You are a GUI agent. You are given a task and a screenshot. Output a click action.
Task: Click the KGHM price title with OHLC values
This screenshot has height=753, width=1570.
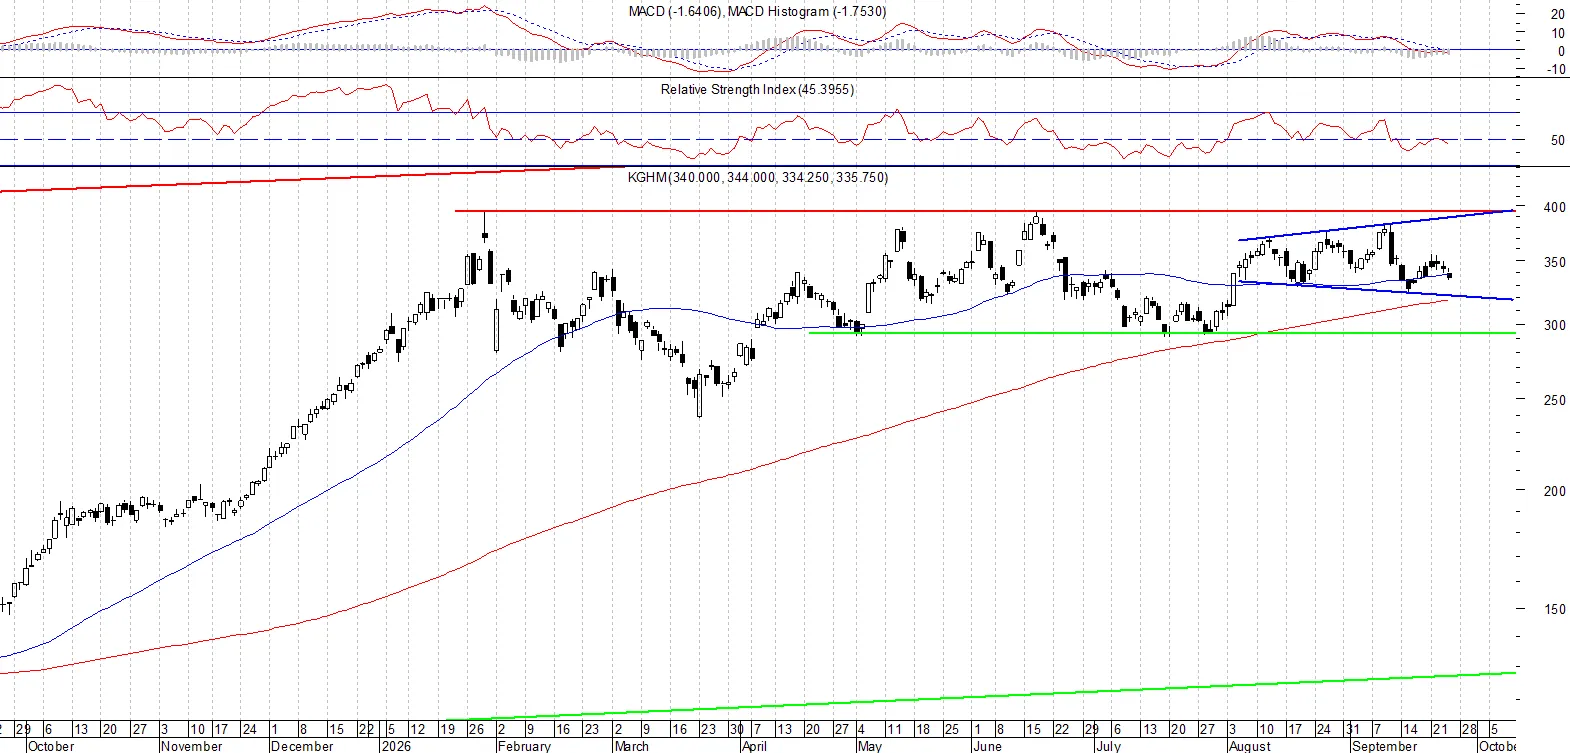click(758, 178)
